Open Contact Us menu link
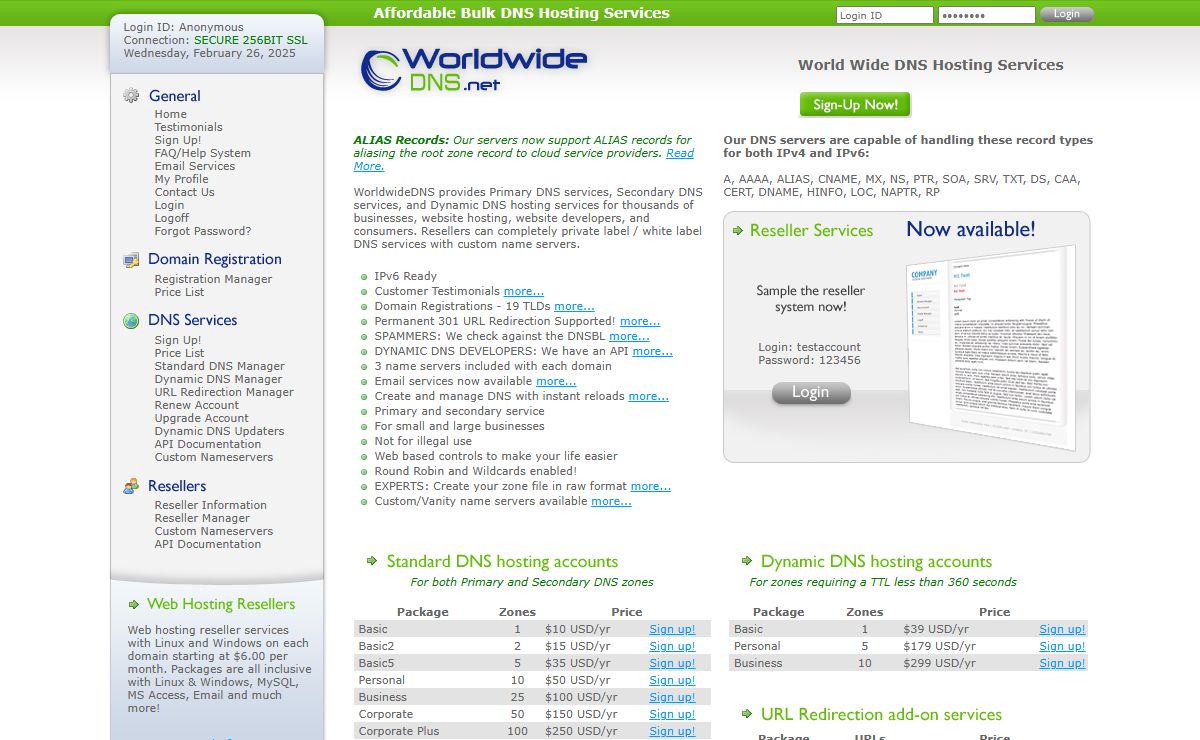The image size is (1200, 740). click(184, 192)
